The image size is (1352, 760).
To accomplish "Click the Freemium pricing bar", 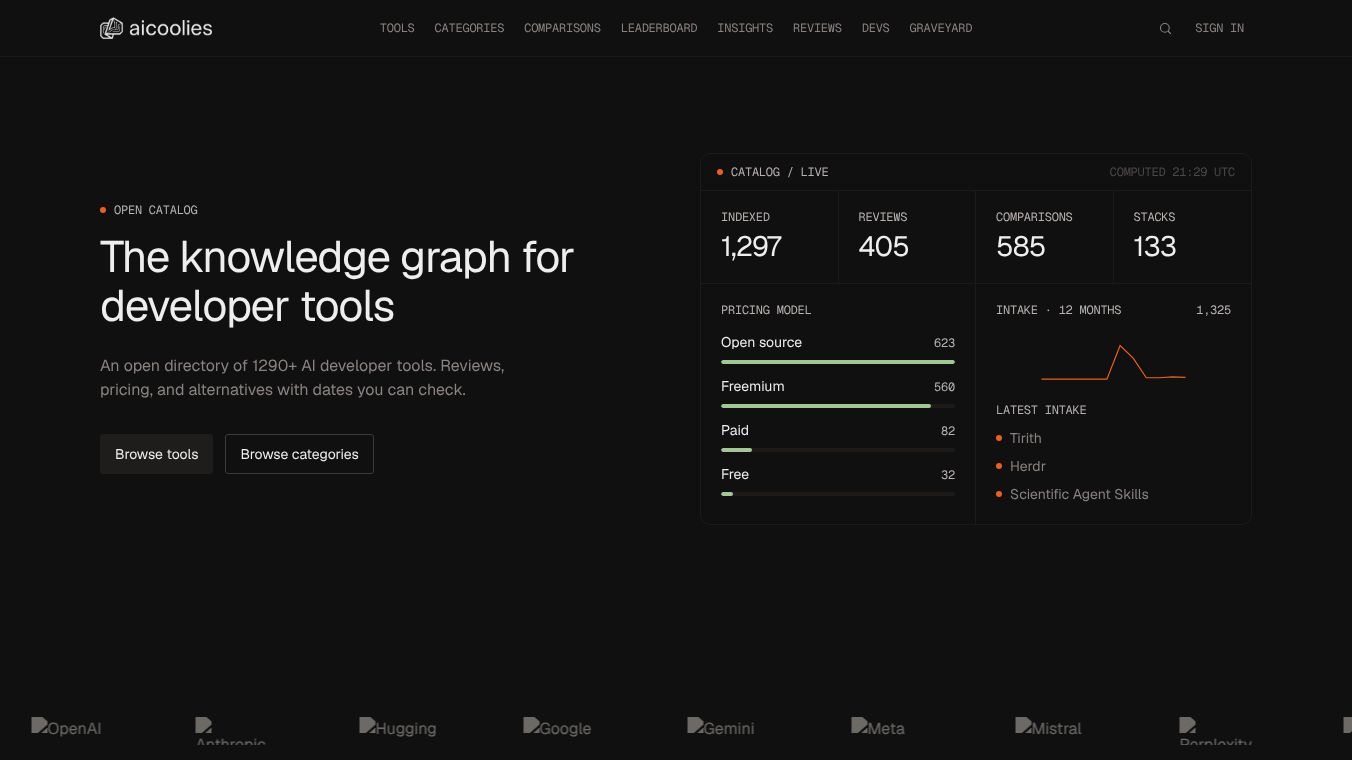I will click(x=838, y=406).
